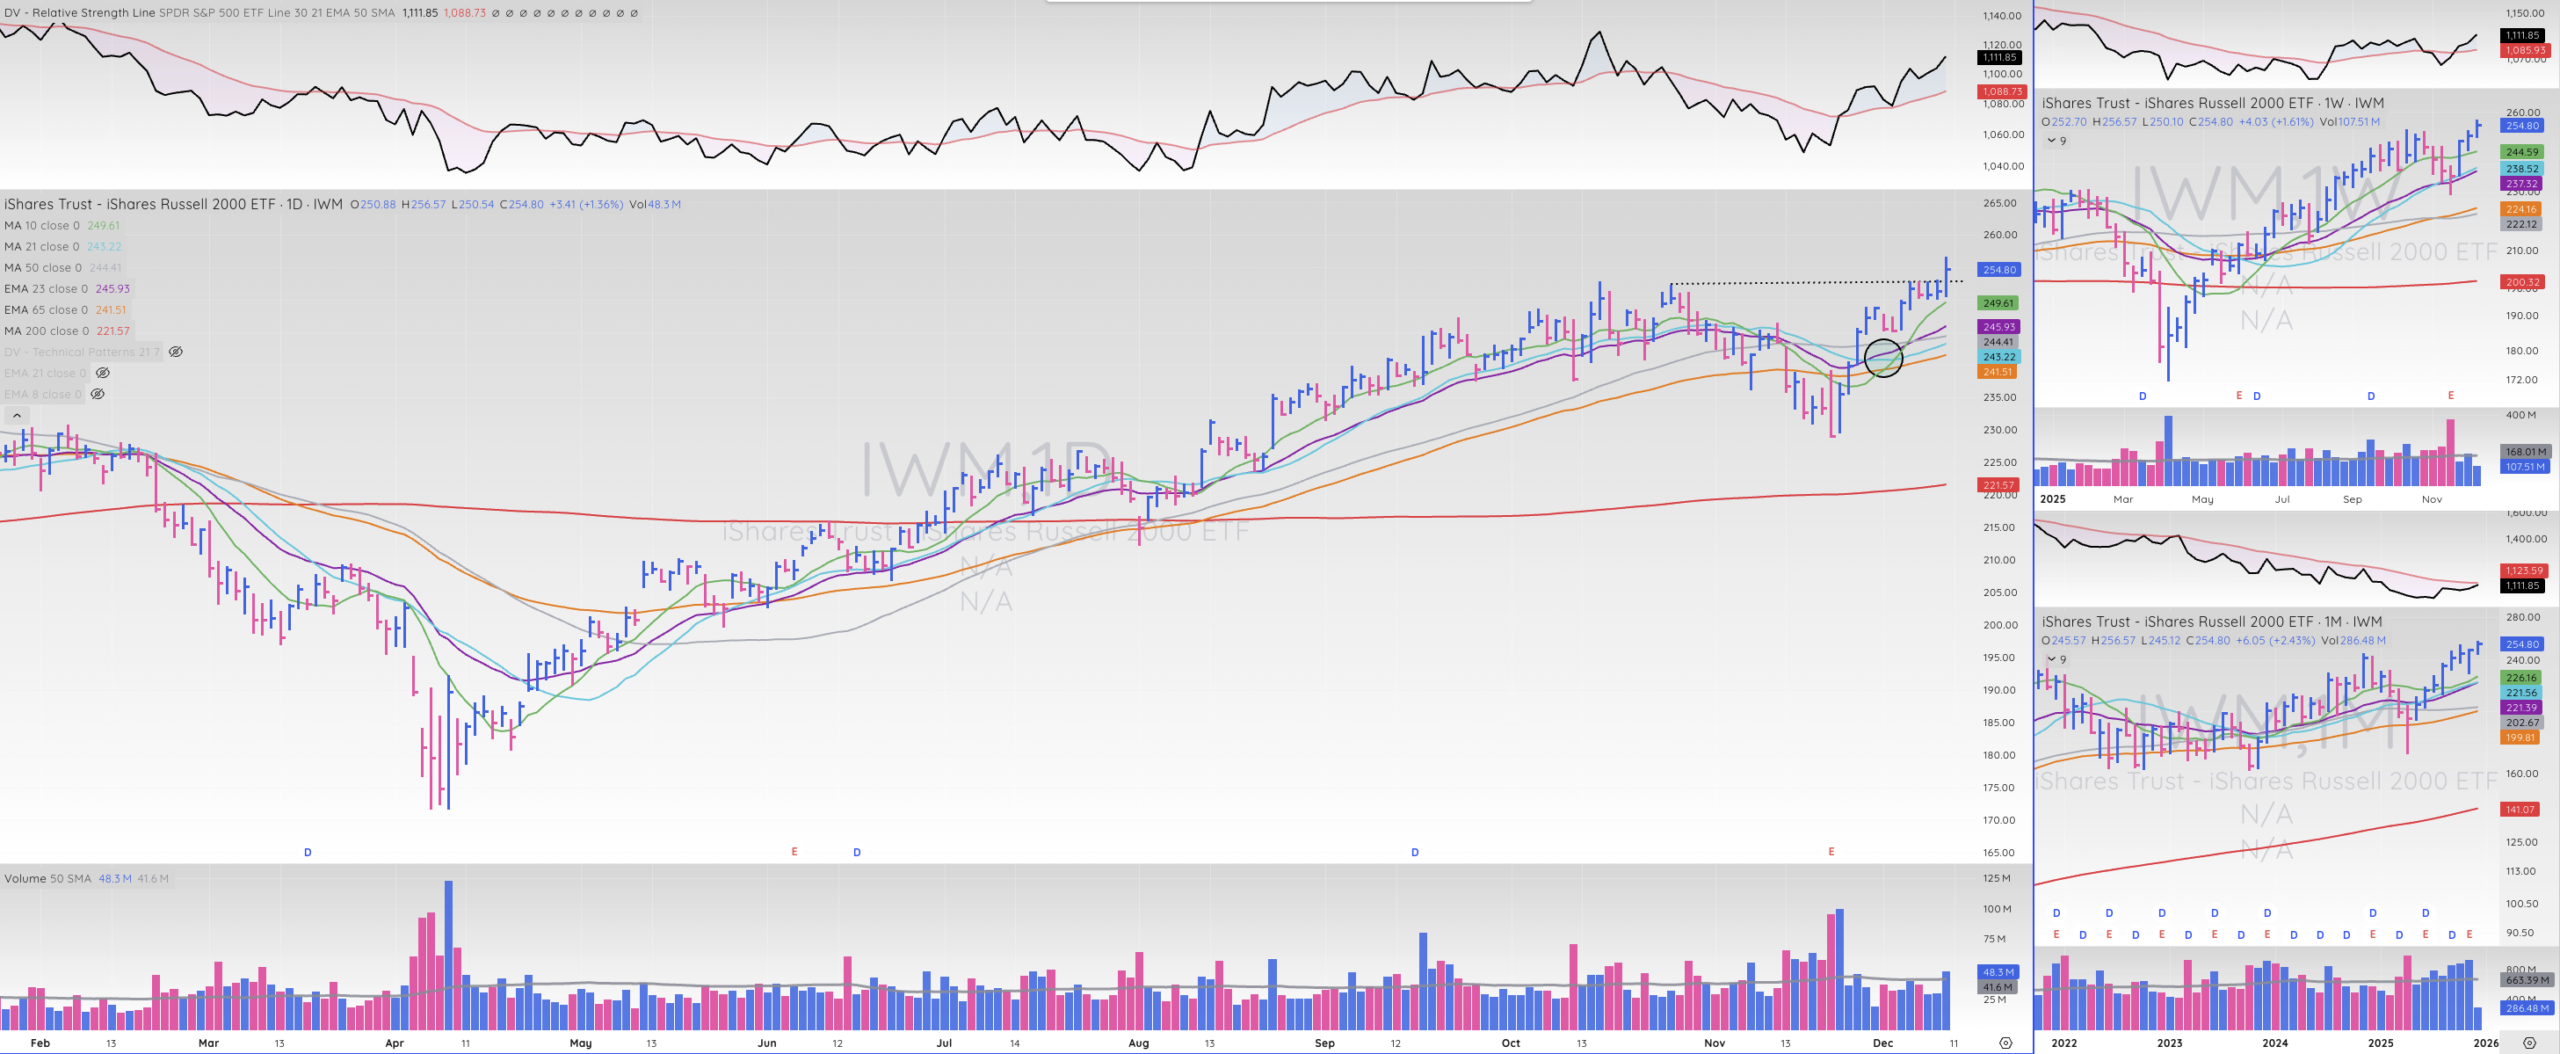Activate the weekly IWM chart title
2560x1054 pixels.
pos(2212,103)
